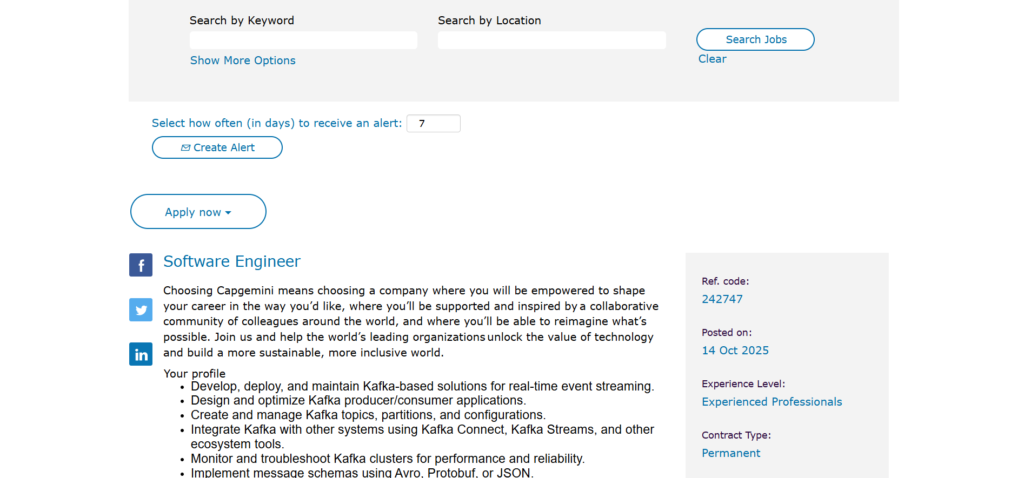Click the Search by Keyword label
Viewport: 1024px width, 478px height.
[x=242, y=20]
